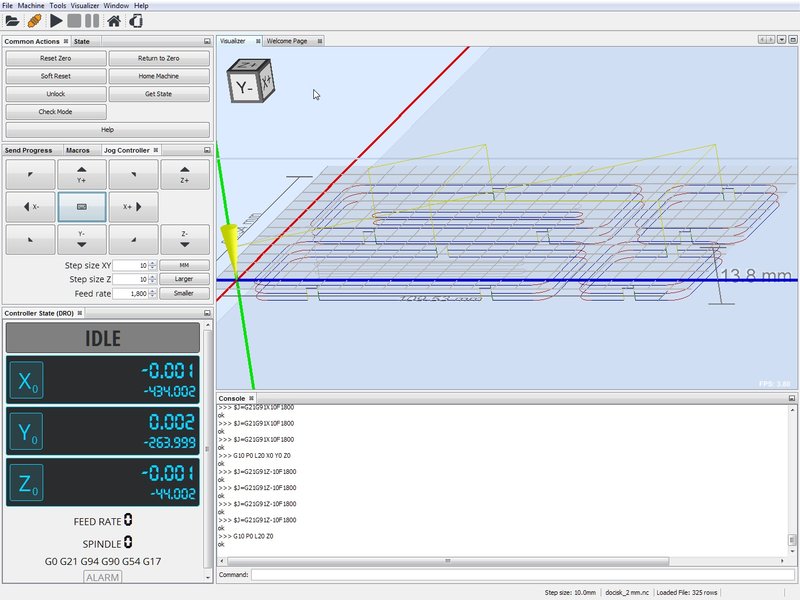Jog diagonally with the down-left arrow button
Image resolution: width=800 pixels, height=600 pixels.
(31, 239)
